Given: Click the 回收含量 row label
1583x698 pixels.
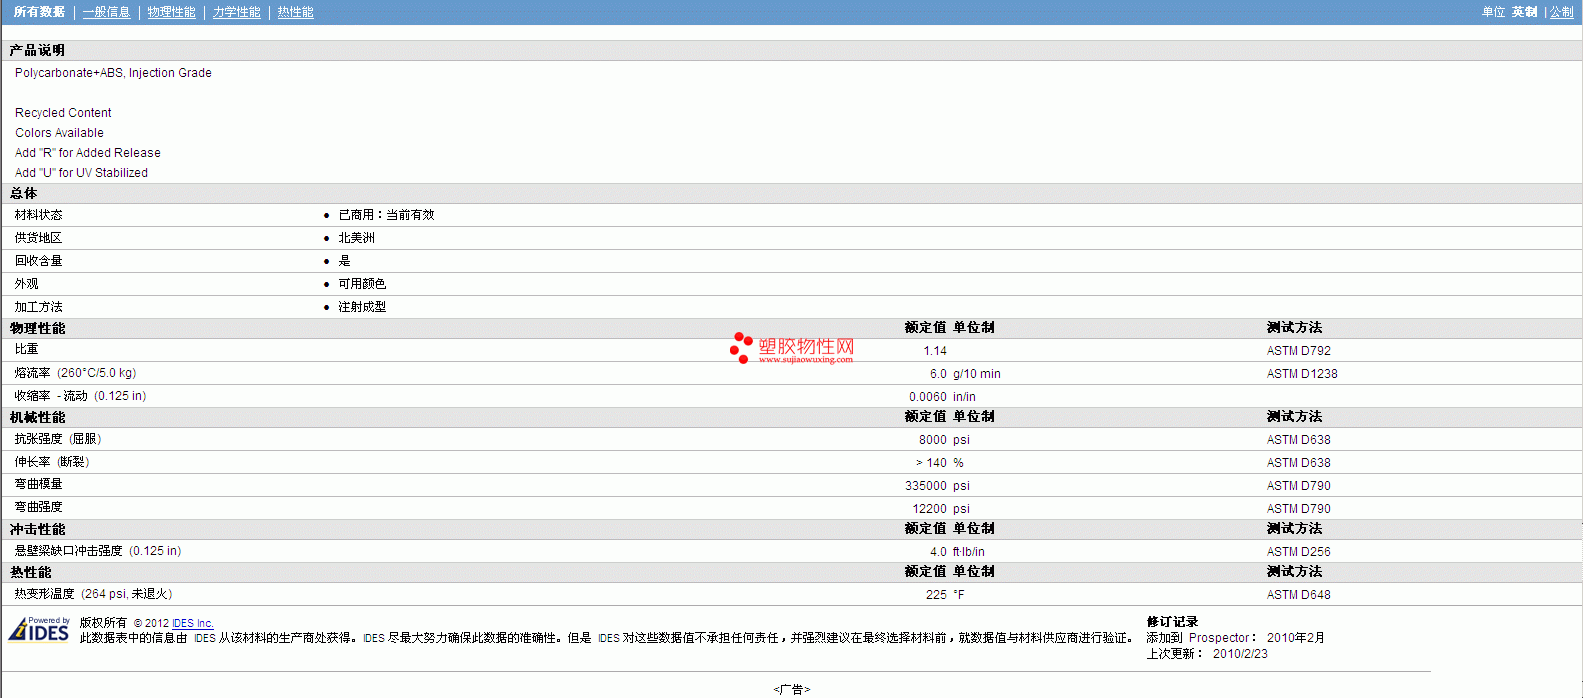Looking at the screenshot, I should click(38, 261).
